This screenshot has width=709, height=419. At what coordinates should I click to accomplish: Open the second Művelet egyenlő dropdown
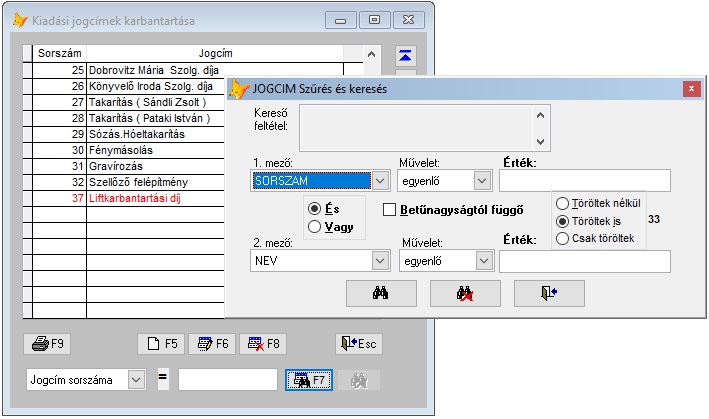tap(484, 261)
